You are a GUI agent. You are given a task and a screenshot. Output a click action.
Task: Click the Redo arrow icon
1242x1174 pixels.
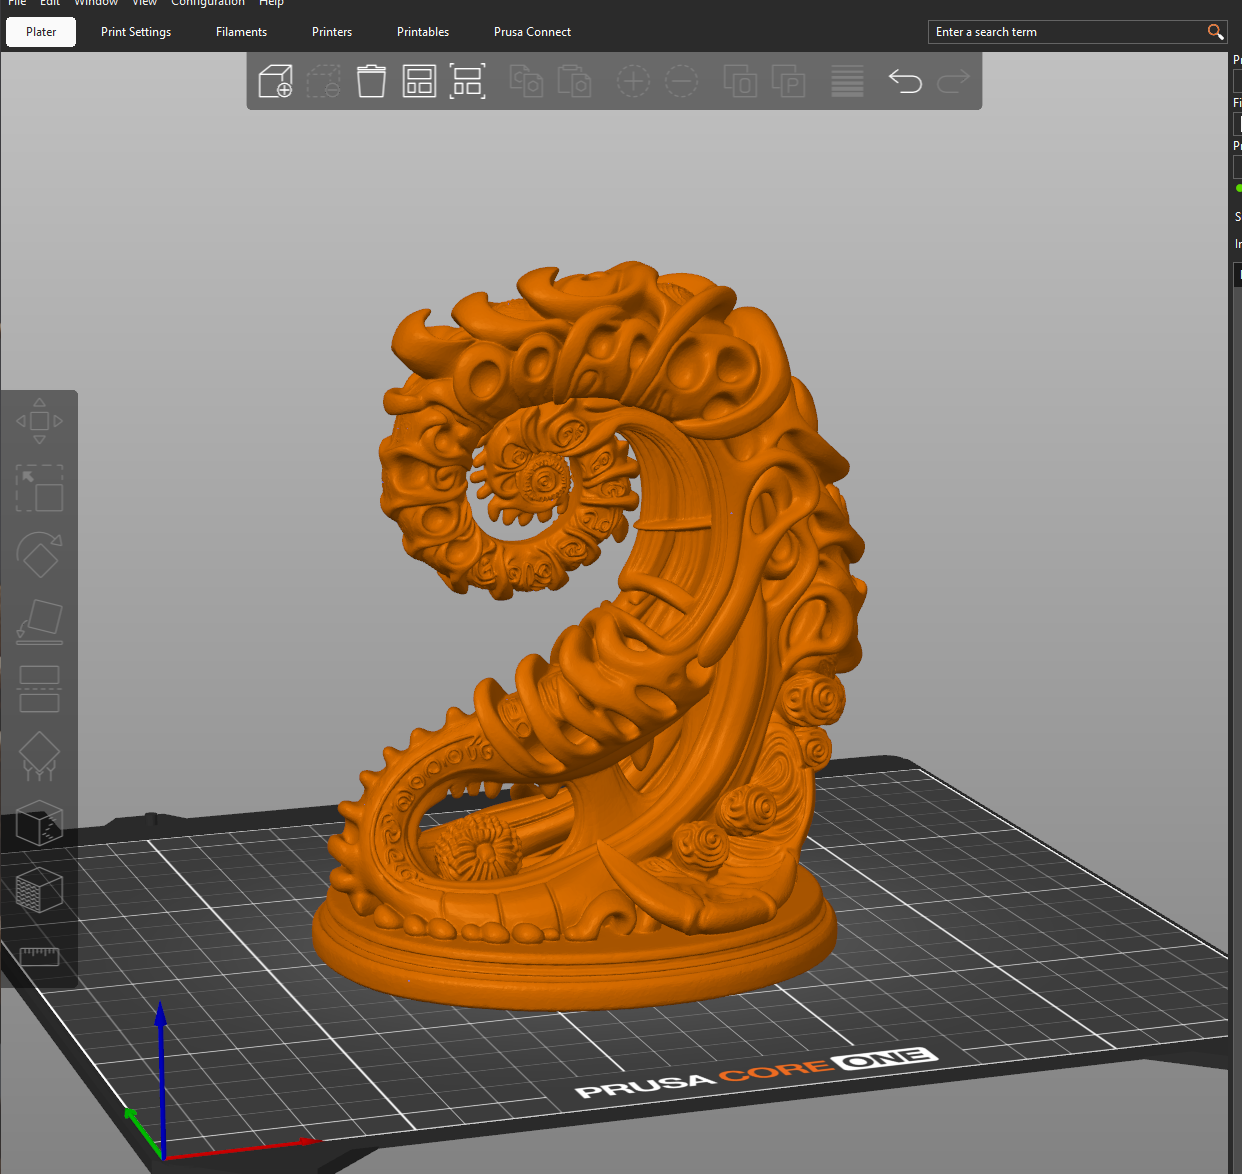(x=953, y=81)
